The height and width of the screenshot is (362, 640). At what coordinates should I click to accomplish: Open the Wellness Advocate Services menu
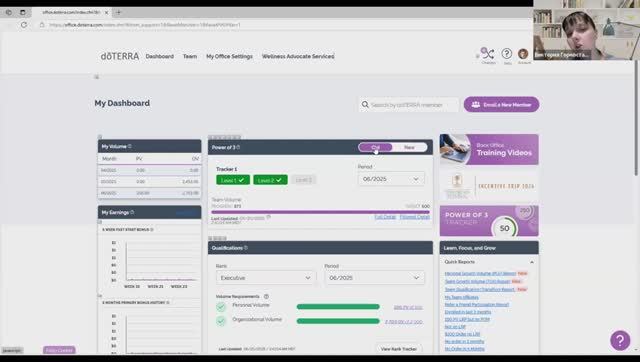click(x=298, y=56)
